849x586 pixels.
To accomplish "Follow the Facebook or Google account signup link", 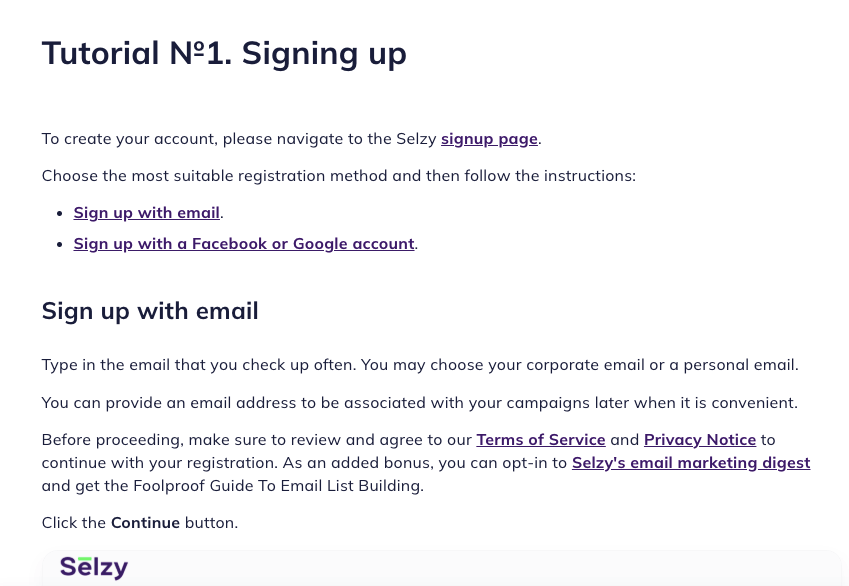I will pos(244,244).
